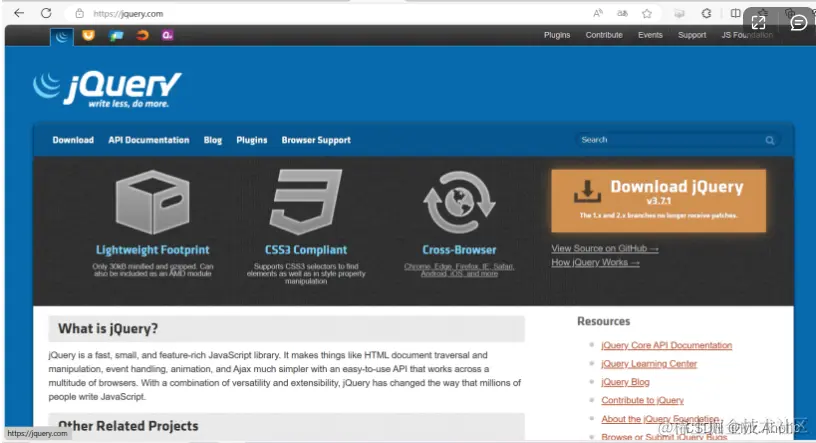The height and width of the screenshot is (443, 816).
Task: Toggle split screen browser icon
Action: point(735,14)
